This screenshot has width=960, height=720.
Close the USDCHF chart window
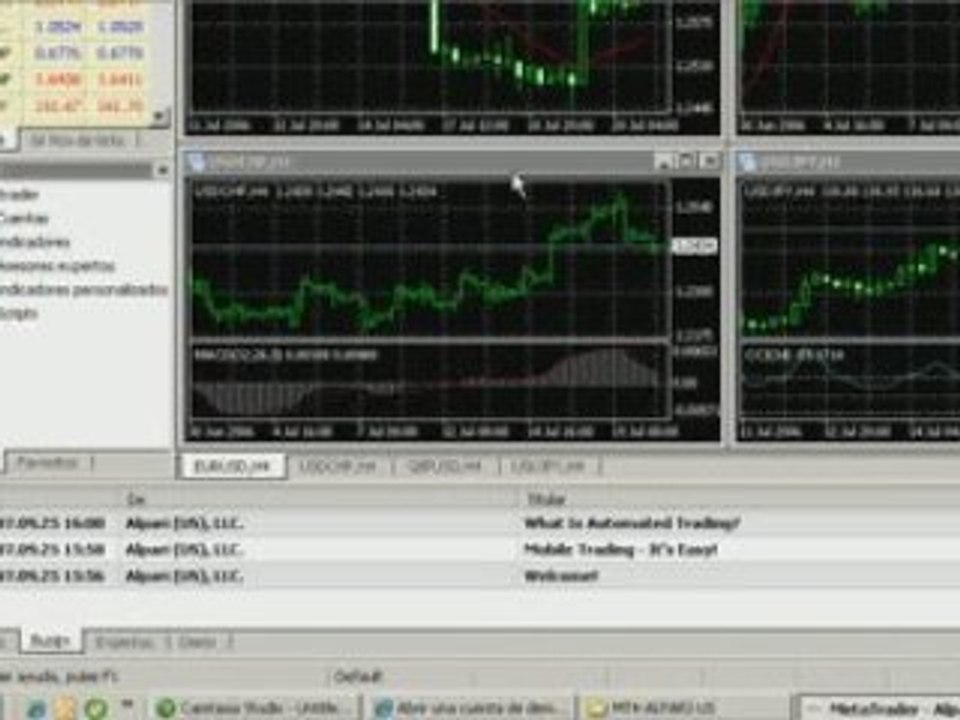click(x=709, y=162)
